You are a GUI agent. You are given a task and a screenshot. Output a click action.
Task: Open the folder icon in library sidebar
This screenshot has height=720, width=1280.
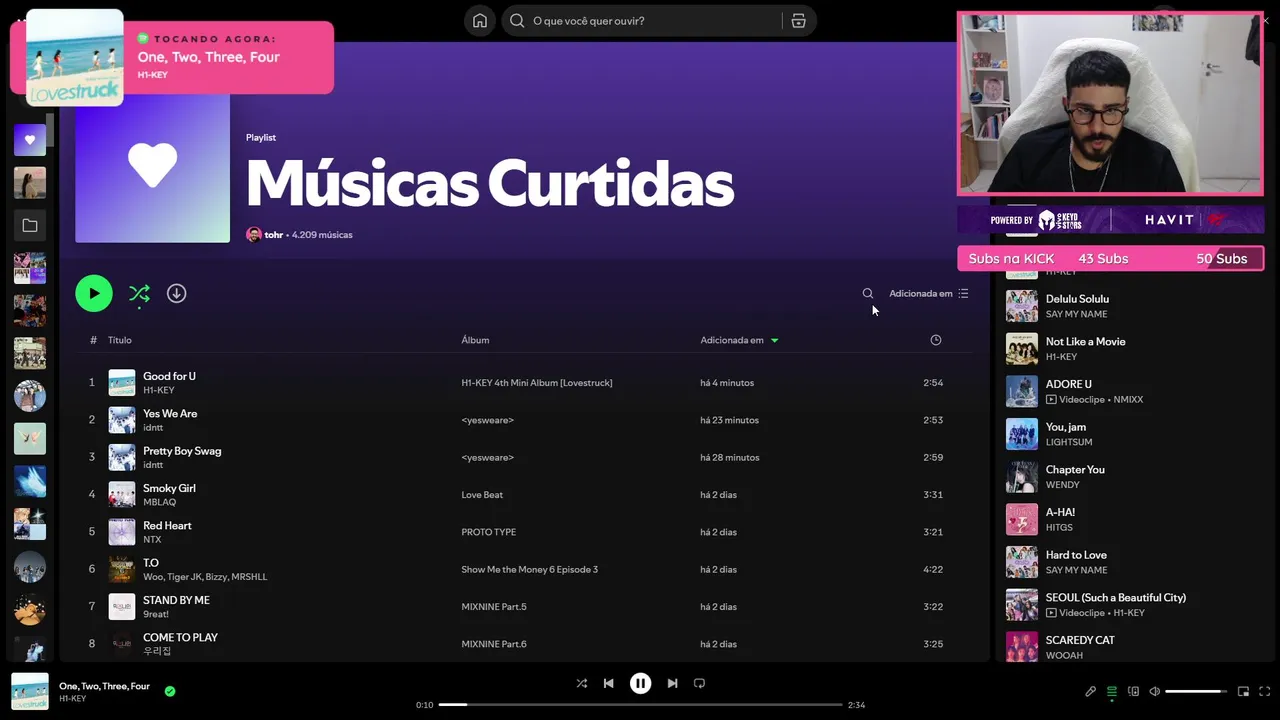(30, 226)
